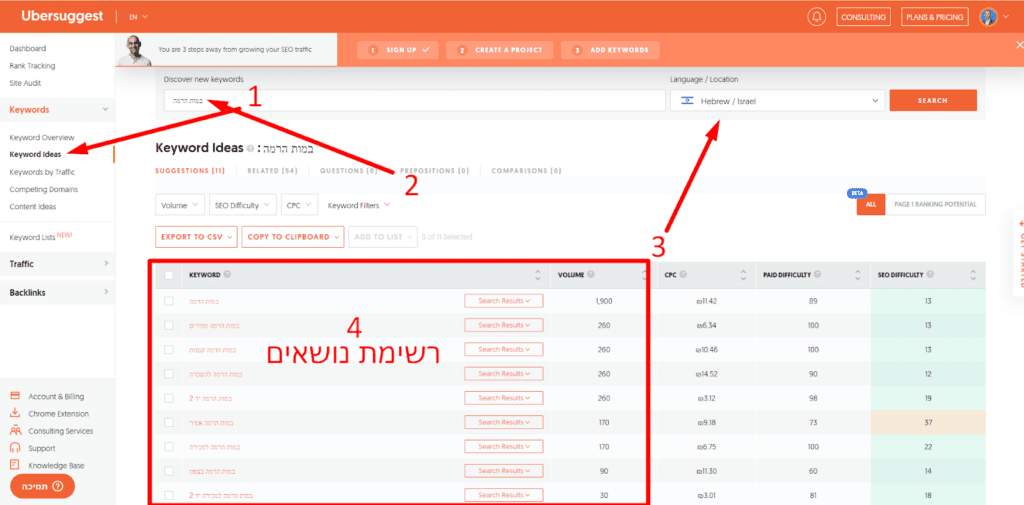The height and width of the screenshot is (505, 1024).
Task: Tick checkbox for the row with CPC 3.12
Action: pyautogui.click(x=168, y=397)
